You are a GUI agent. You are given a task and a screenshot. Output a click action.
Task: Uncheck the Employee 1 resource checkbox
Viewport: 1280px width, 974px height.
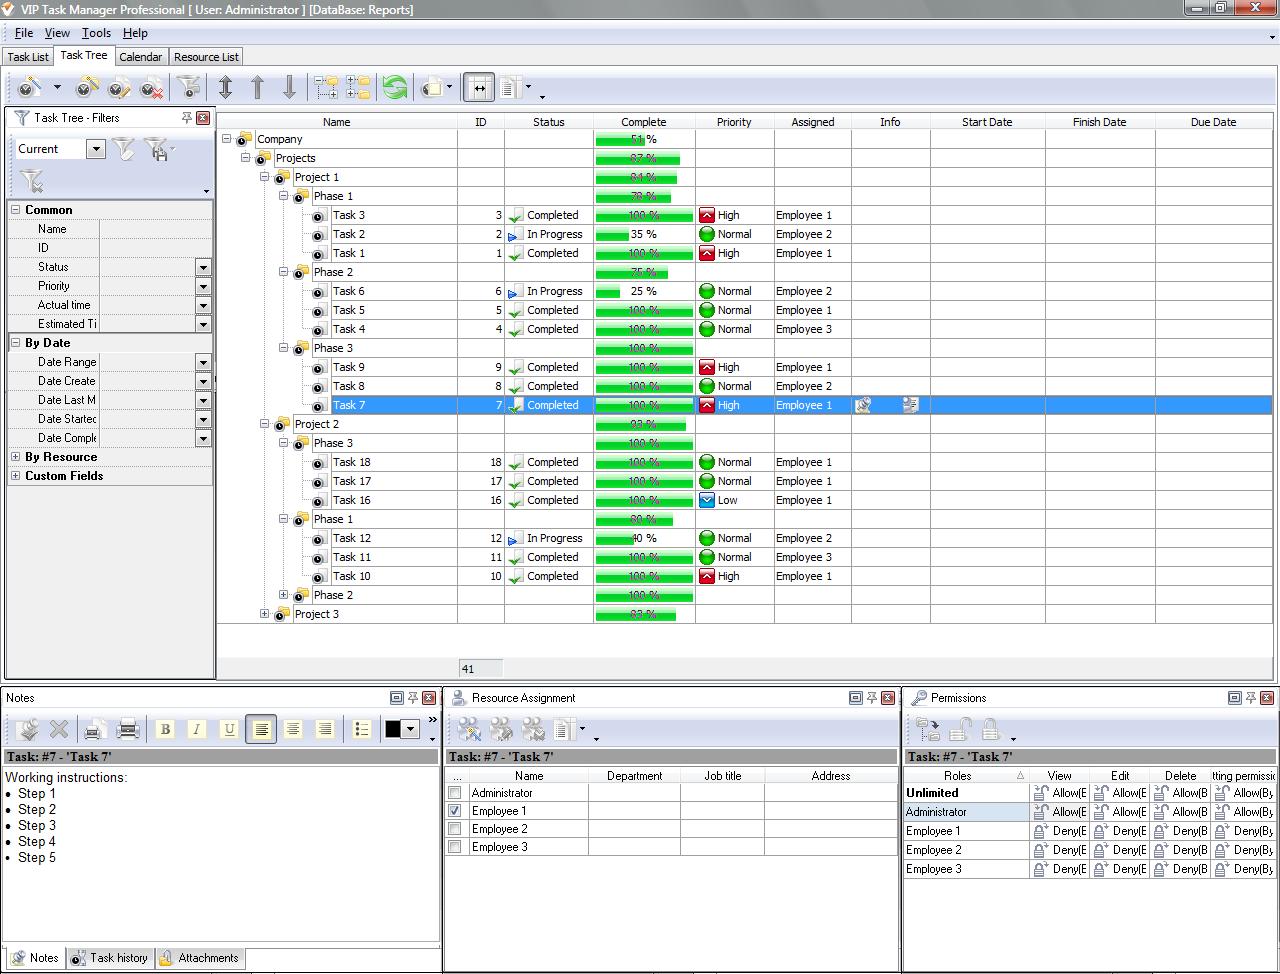(455, 811)
